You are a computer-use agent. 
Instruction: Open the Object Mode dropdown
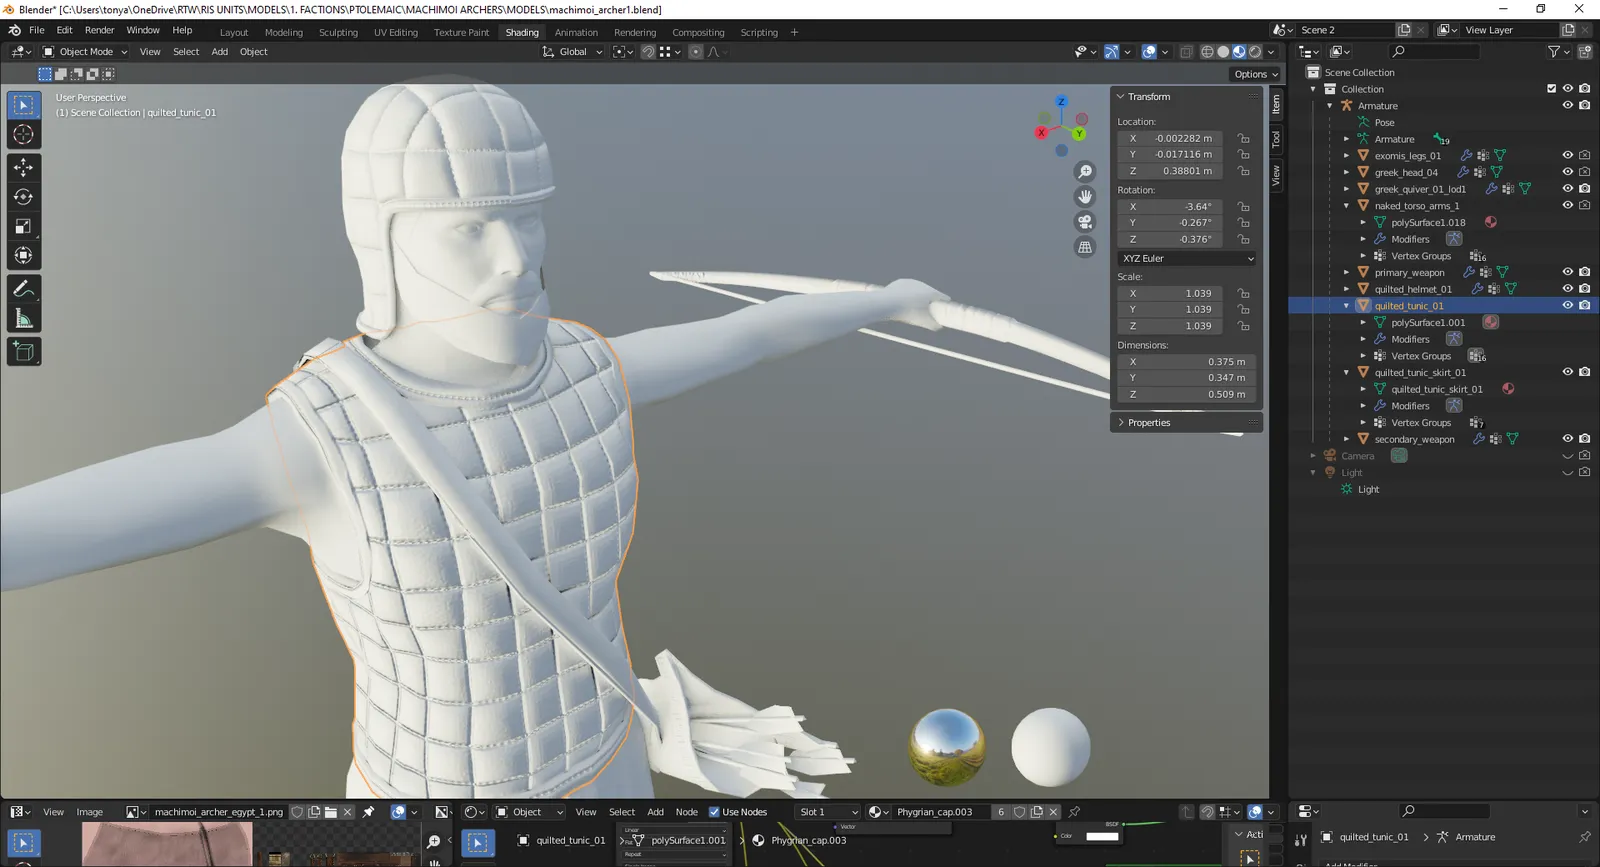tap(85, 52)
